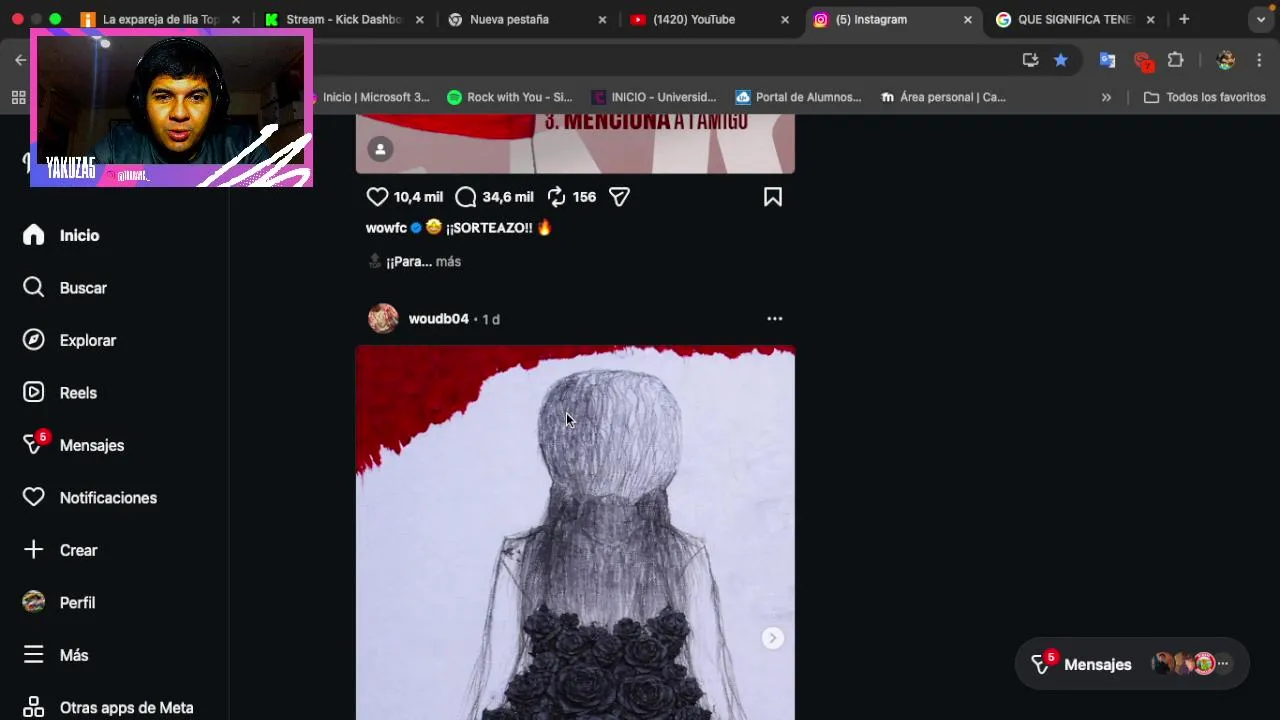1280x720 pixels.
Task: Open comments on wowfc post
Action: (x=466, y=197)
